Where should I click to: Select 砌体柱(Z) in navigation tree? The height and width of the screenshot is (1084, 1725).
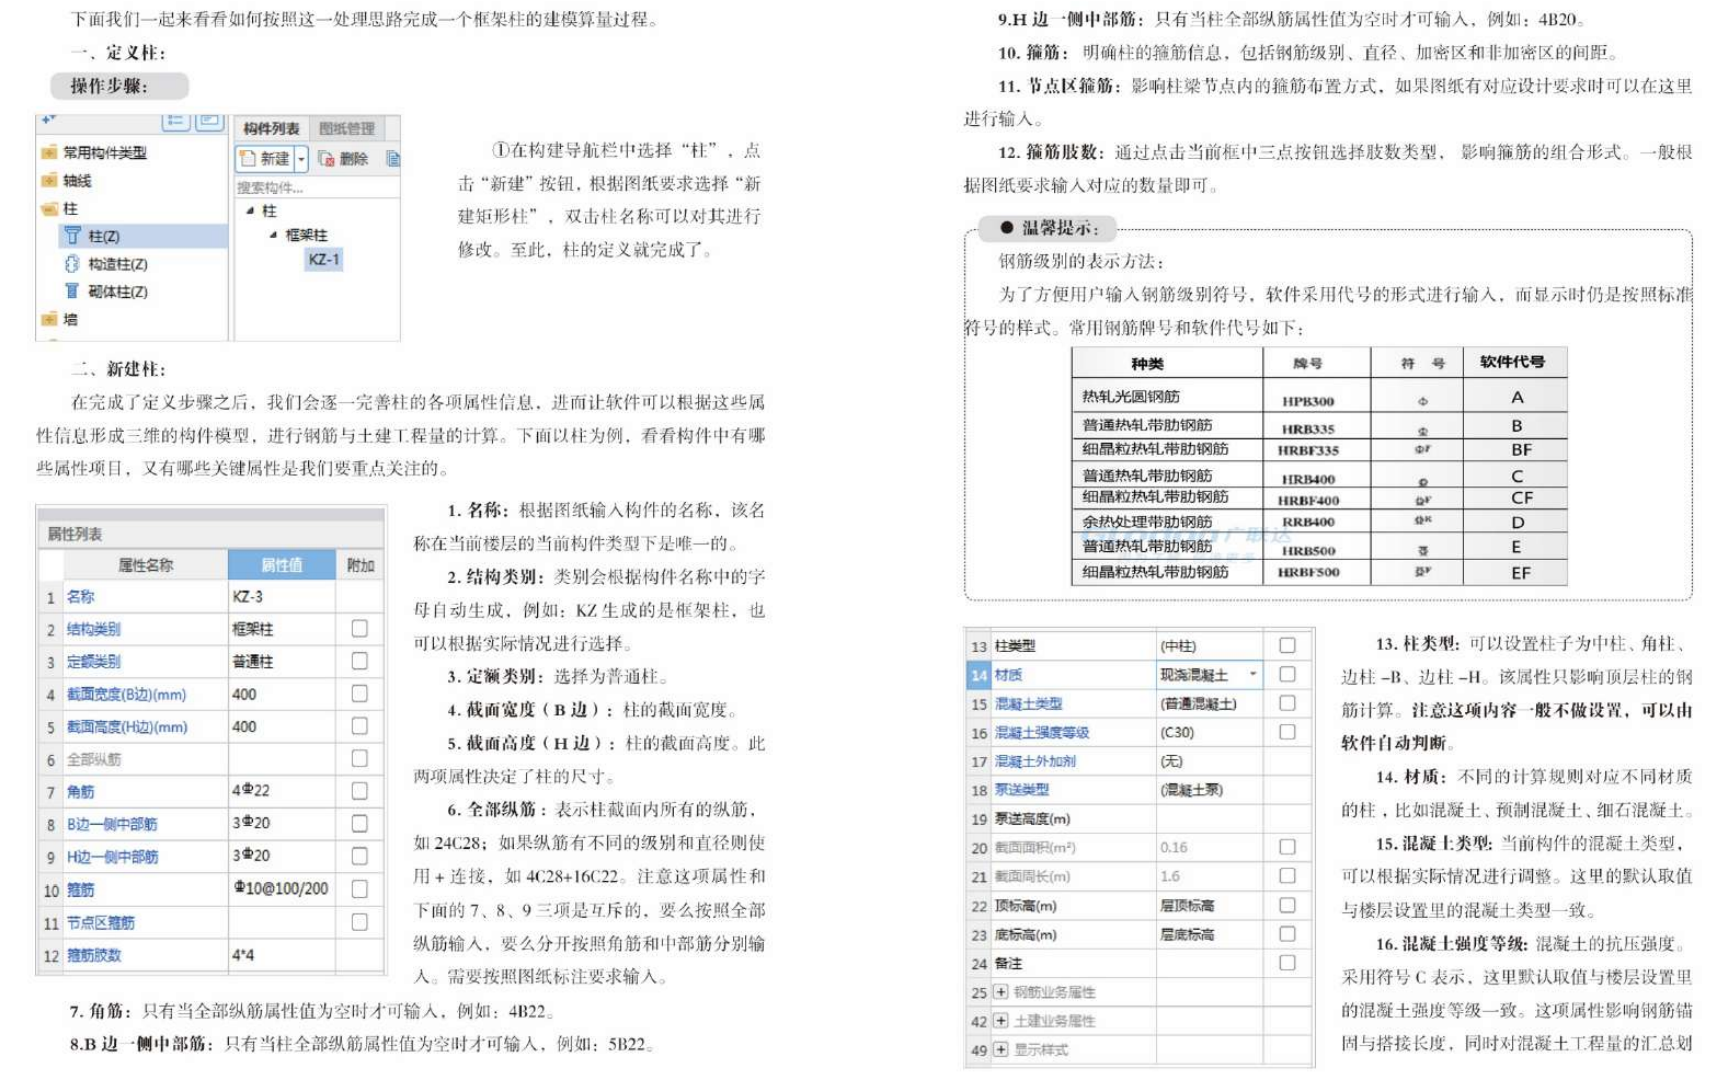[x=117, y=291]
